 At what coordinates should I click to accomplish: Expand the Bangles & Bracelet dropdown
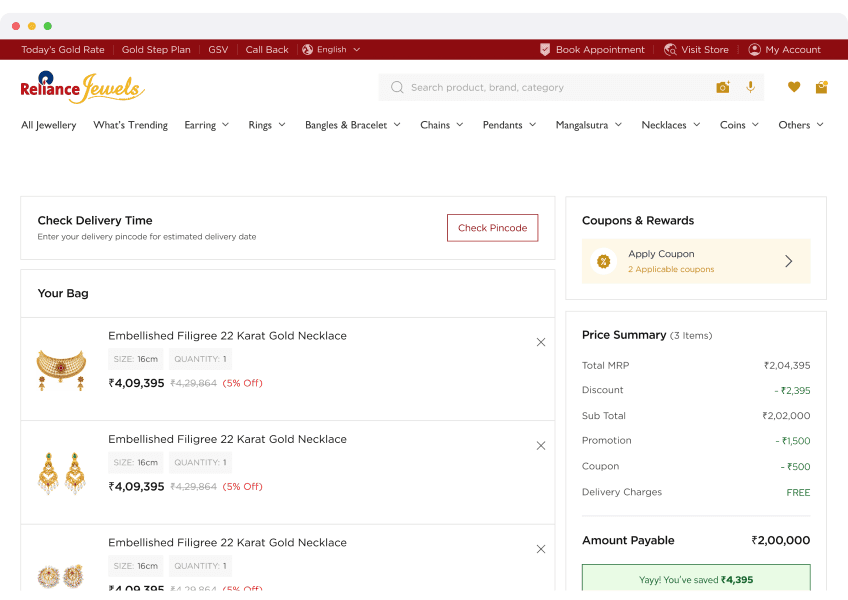pyautogui.click(x=397, y=125)
